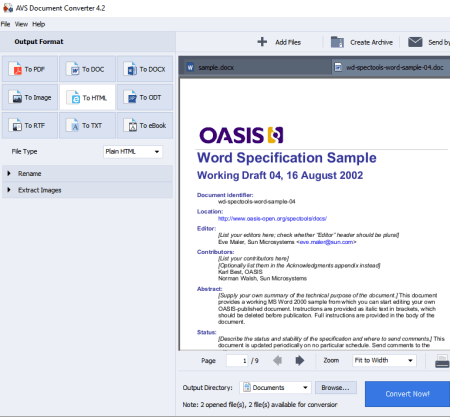The image size is (450, 417).
Task: Click the page number input field
Action: (237, 361)
